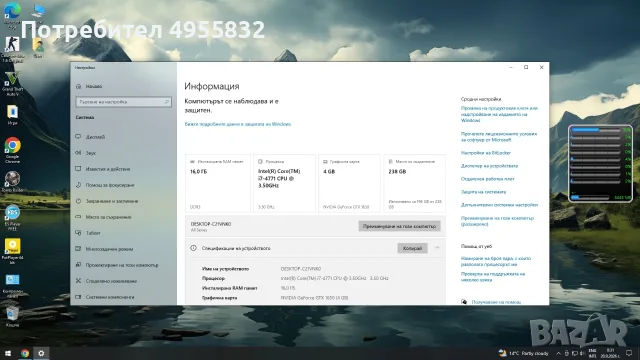This screenshot has width=640, height=360.
Task: Open Диспечер на устройствата link
Action: pyautogui.click(x=489, y=166)
